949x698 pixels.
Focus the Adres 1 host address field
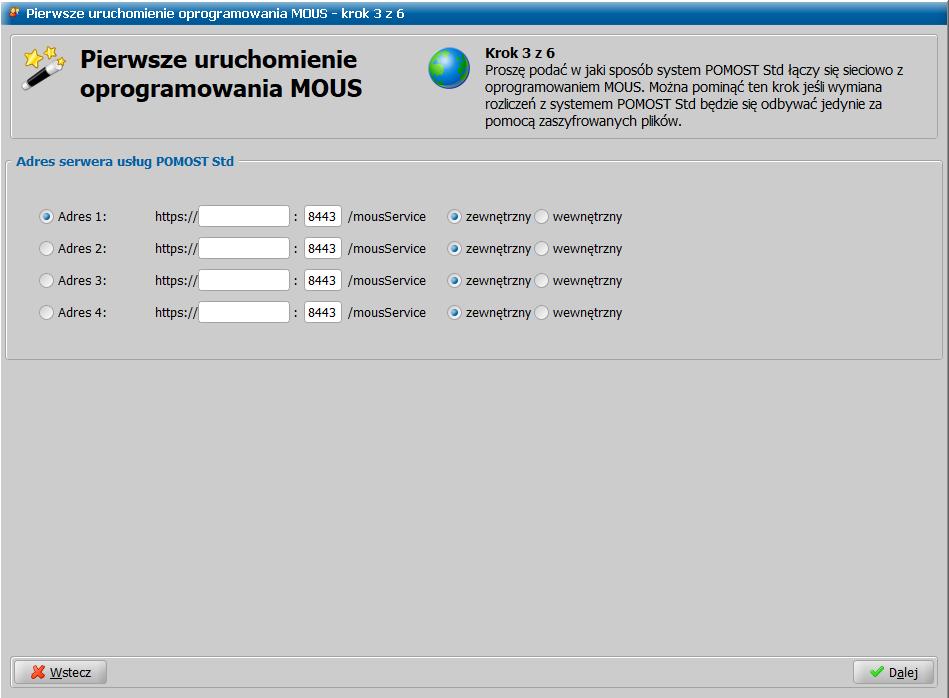pyautogui.click(x=244, y=217)
